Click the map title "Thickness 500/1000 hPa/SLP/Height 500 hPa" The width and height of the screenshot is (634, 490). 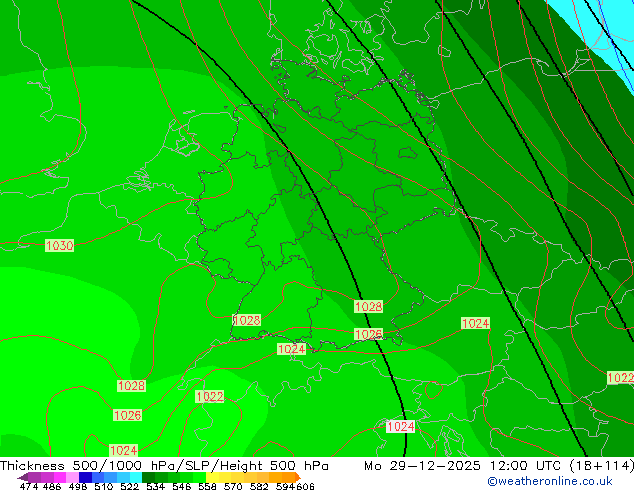pyautogui.click(x=164, y=466)
